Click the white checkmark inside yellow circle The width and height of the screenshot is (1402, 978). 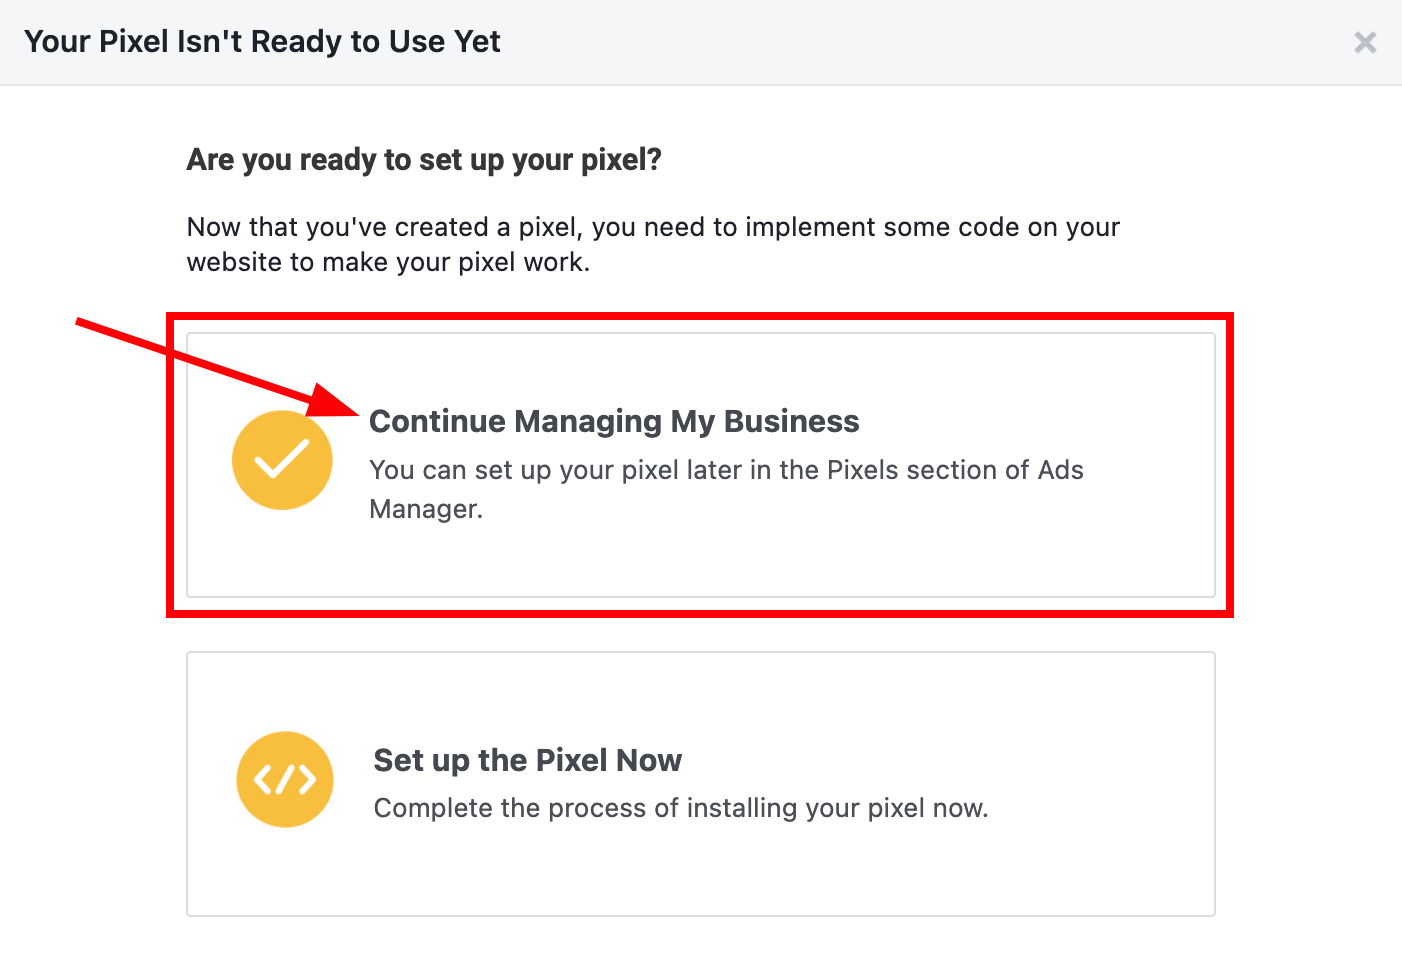point(282,460)
